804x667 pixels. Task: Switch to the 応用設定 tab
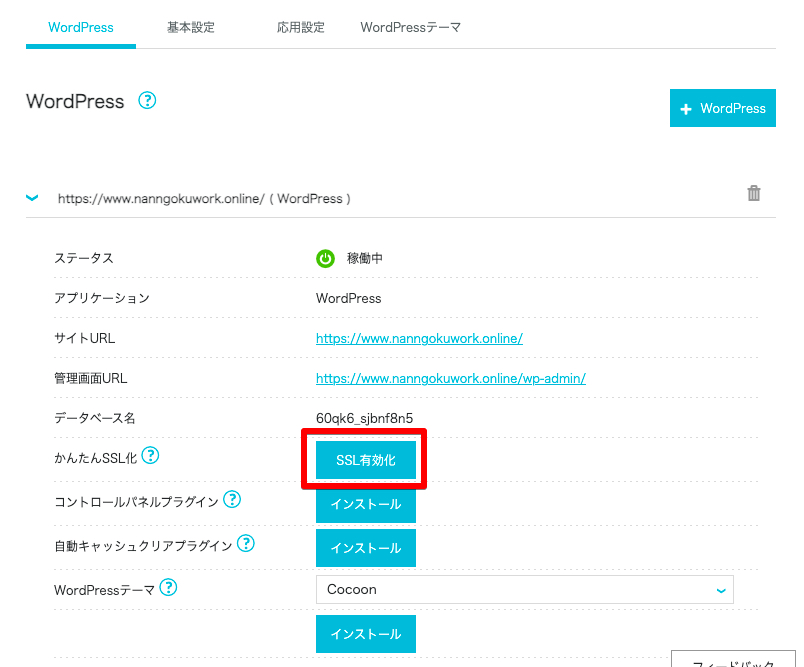tap(300, 27)
